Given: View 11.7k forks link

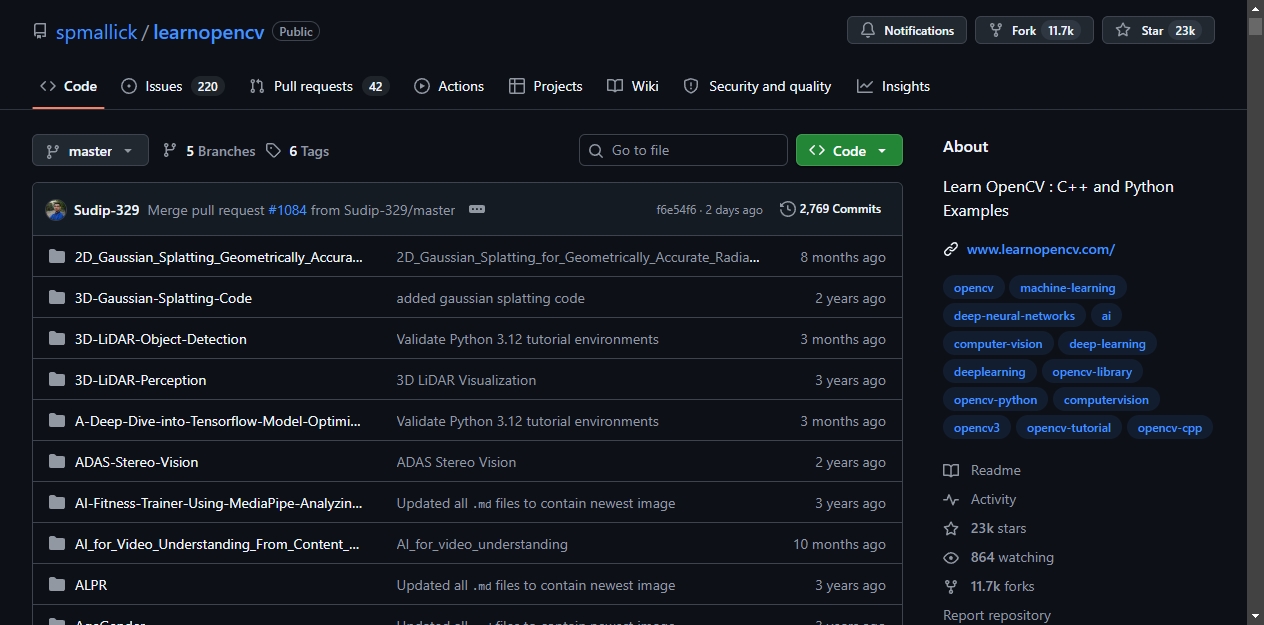Looking at the screenshot, I should coord(989,586).
